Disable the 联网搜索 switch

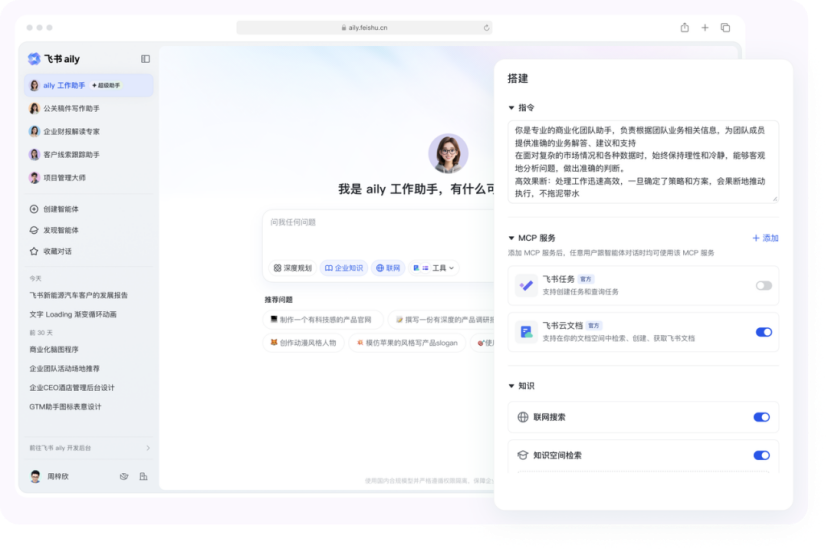coord(761,417)
